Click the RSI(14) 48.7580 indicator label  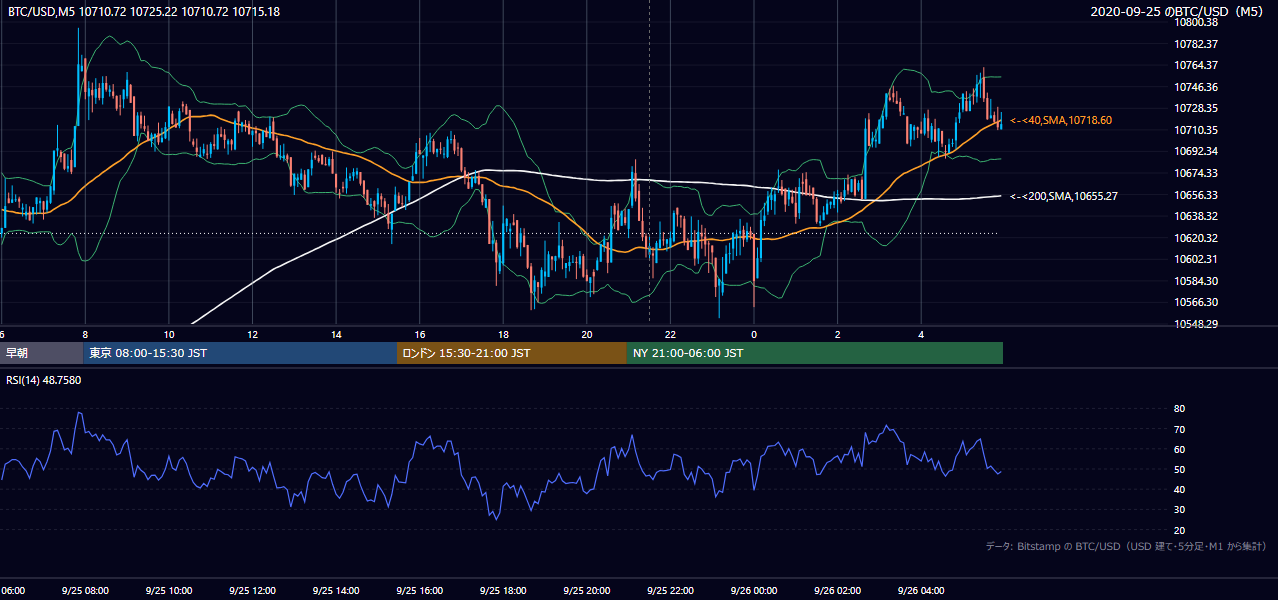point(44,380)
